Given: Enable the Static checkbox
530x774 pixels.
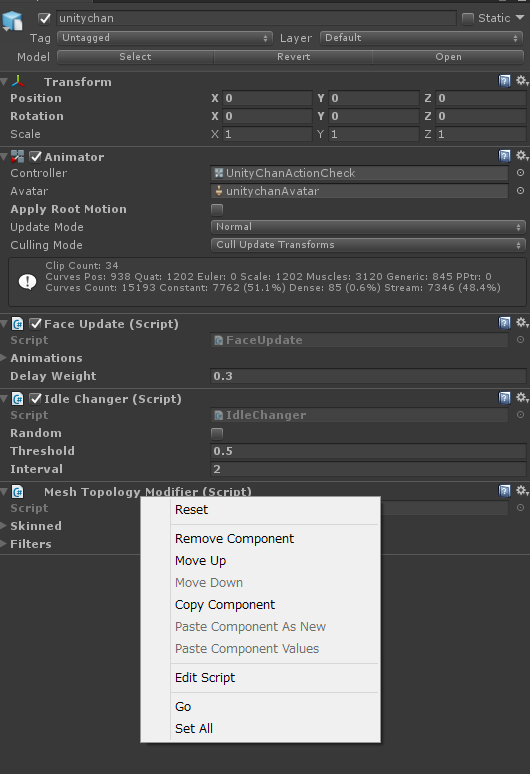Looking at the screenshot, I should [x=468, y=19].
